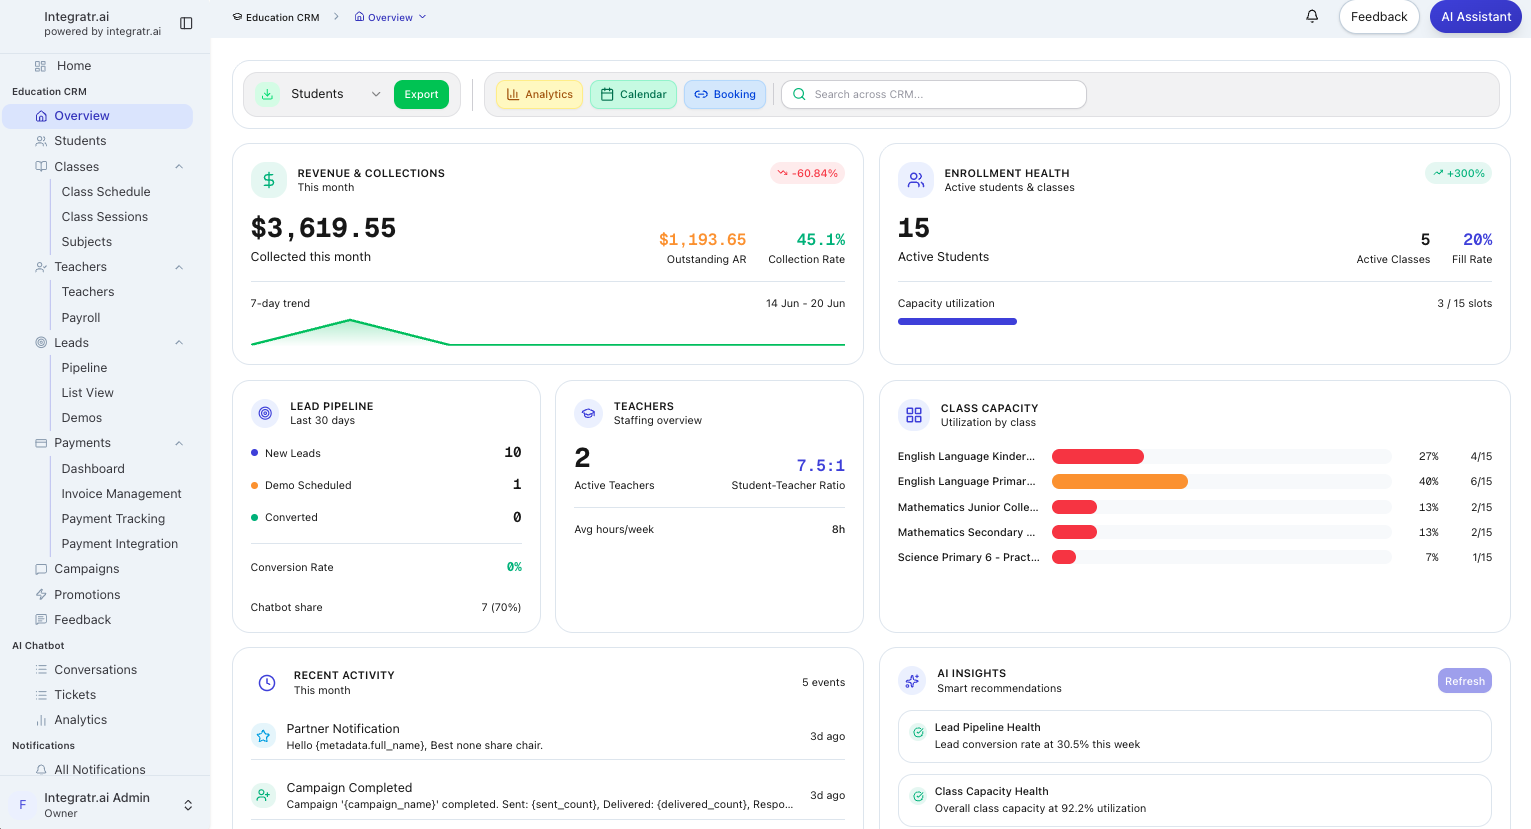The image size is (1531, 829).
Task: Click the $1,193.65 Outstanding AR value
Action: tap(702, 240)
